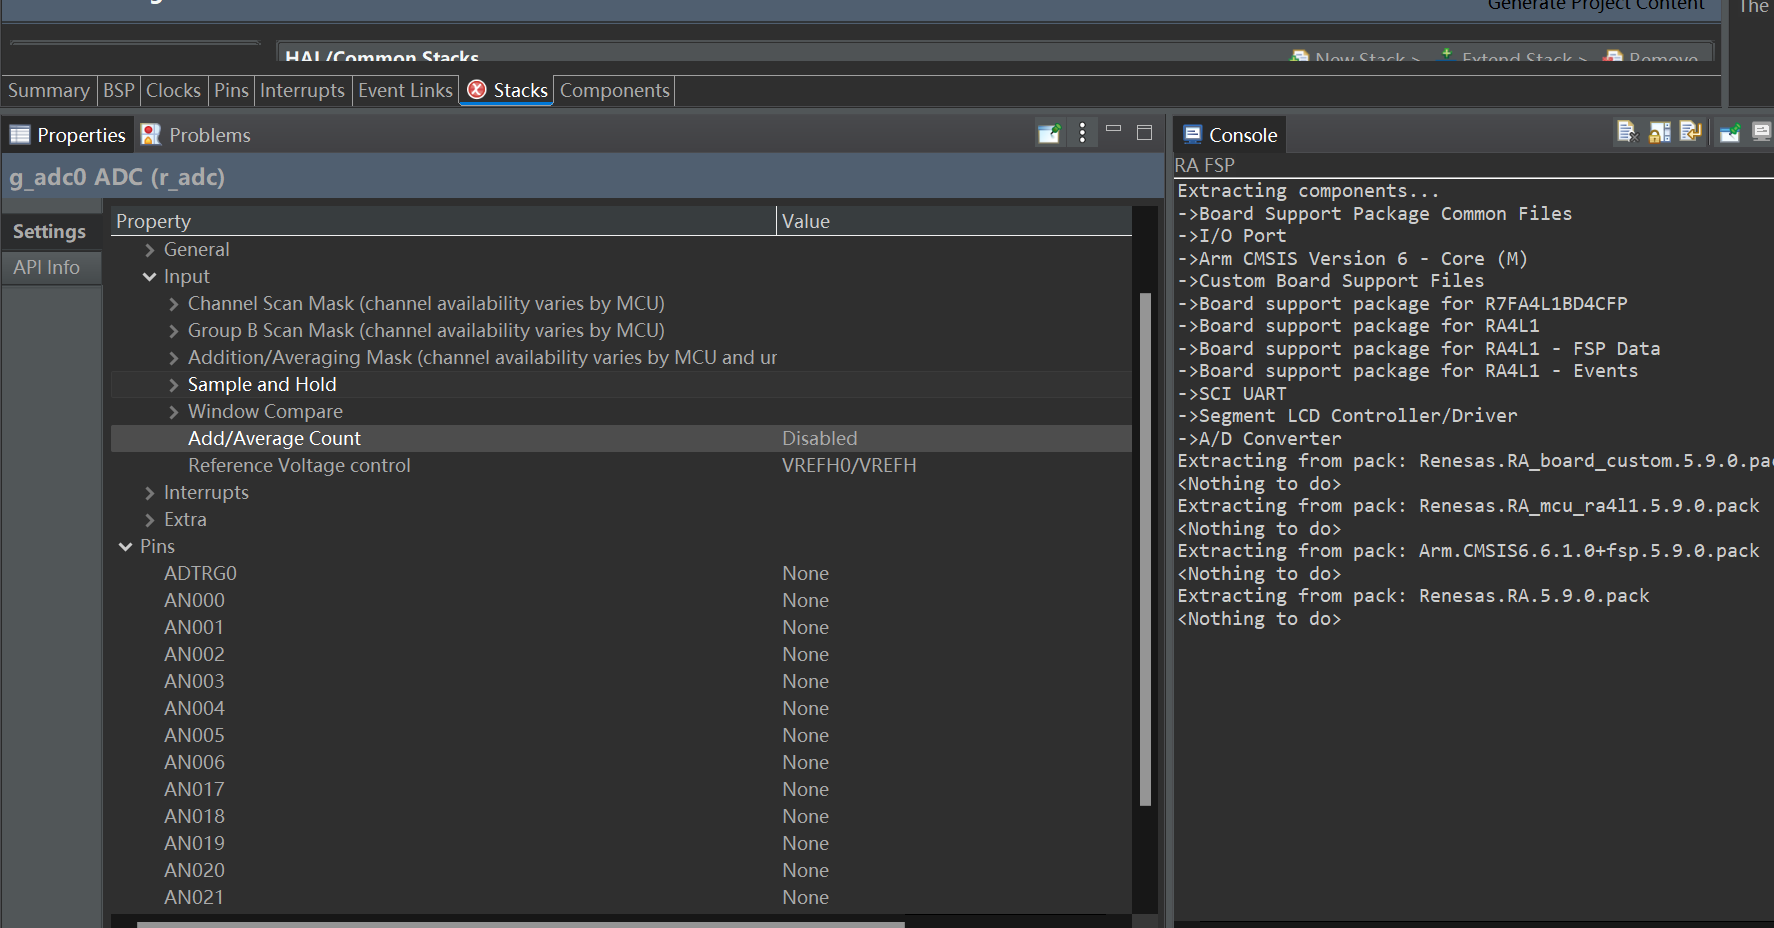
Task: Click the Display Selected Console icon
Action: coord(1761,132)
